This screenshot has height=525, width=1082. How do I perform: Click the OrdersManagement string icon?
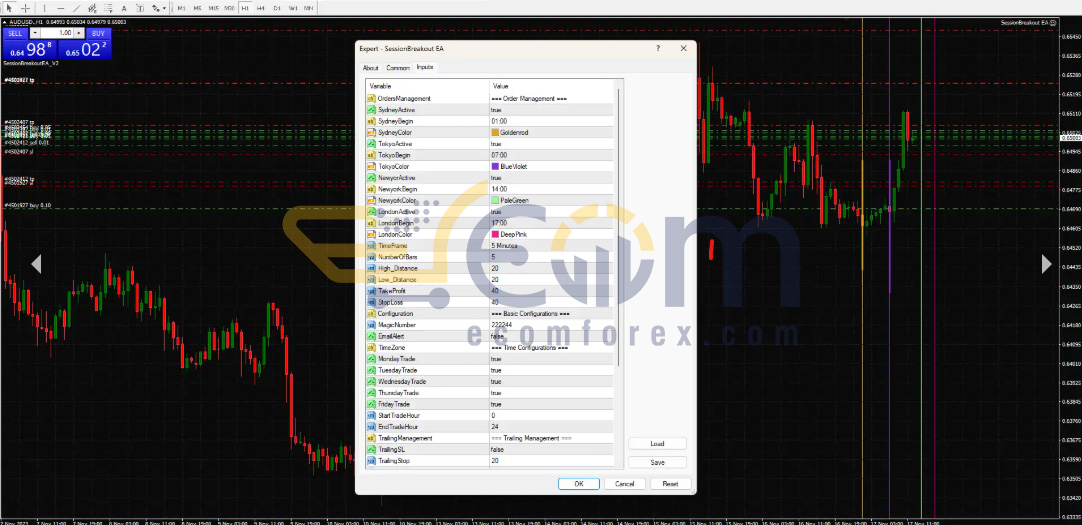371,99
